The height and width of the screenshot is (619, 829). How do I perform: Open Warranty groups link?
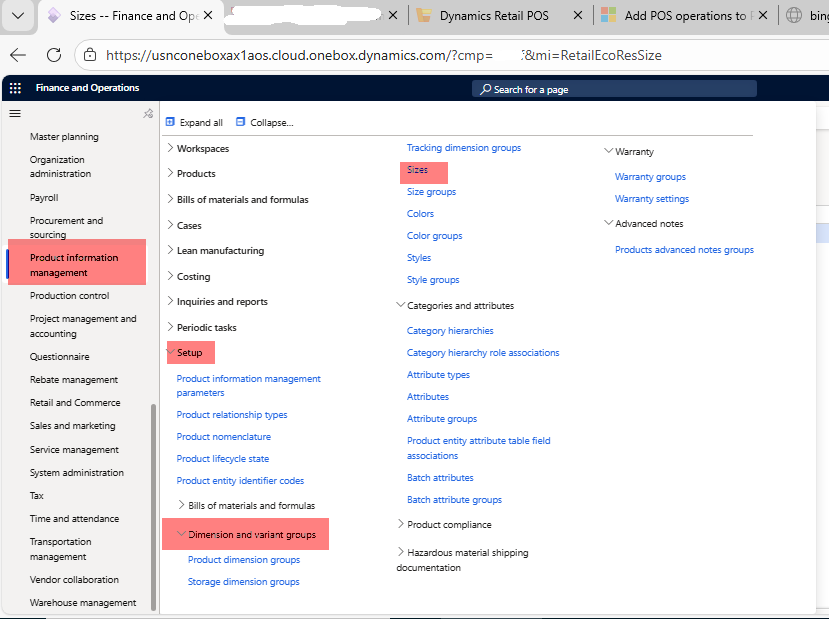(650, 177)
